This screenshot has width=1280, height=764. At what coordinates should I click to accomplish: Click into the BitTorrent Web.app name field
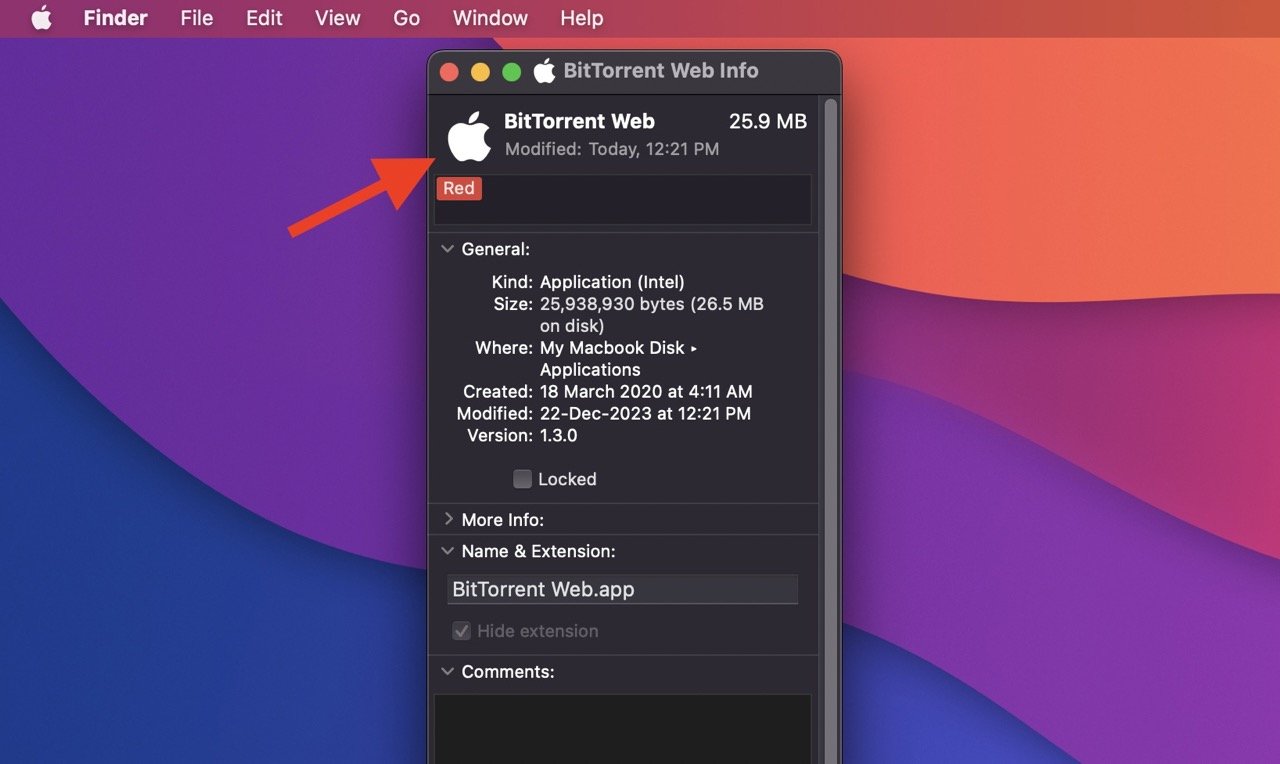click(x=622, y=589)
